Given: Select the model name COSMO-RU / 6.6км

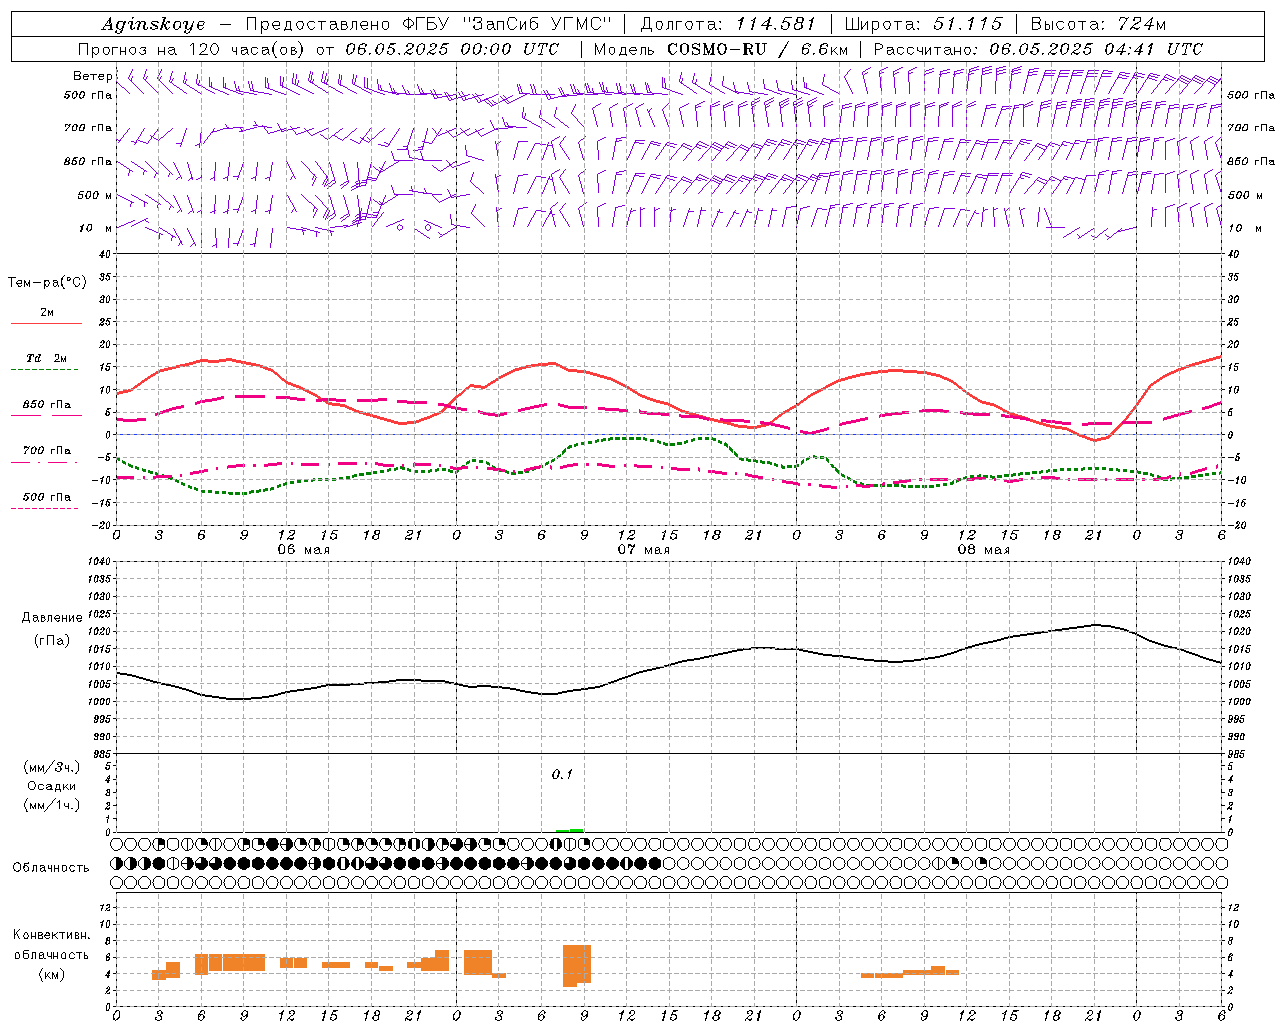Looking at the screenshot, I should [757, 49].
